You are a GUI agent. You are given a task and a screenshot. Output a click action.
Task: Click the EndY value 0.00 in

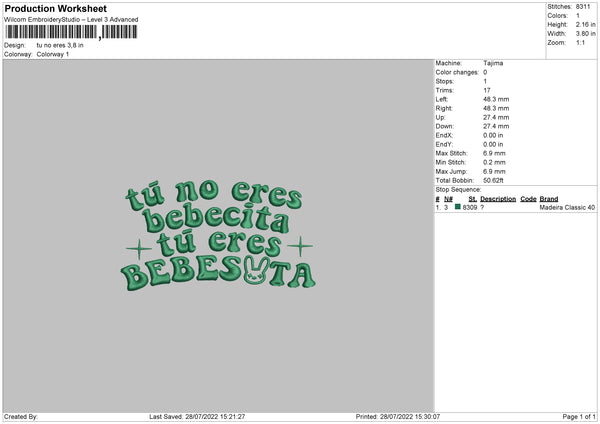coord(493,145)
